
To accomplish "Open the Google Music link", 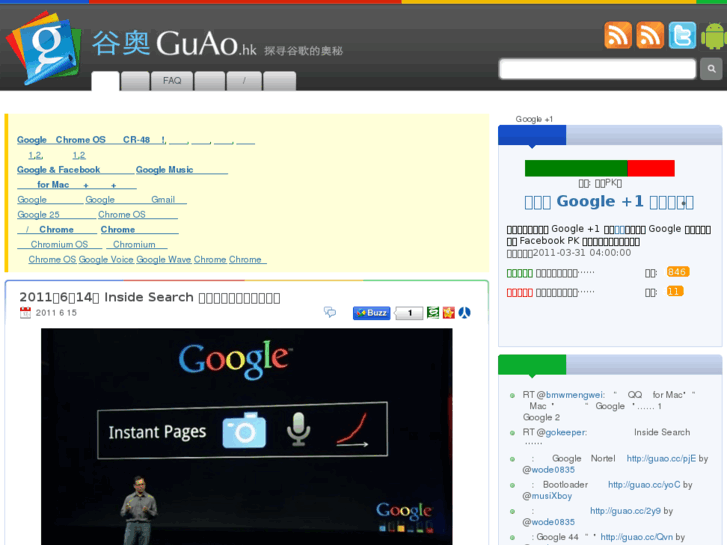I will pos(182,170).
